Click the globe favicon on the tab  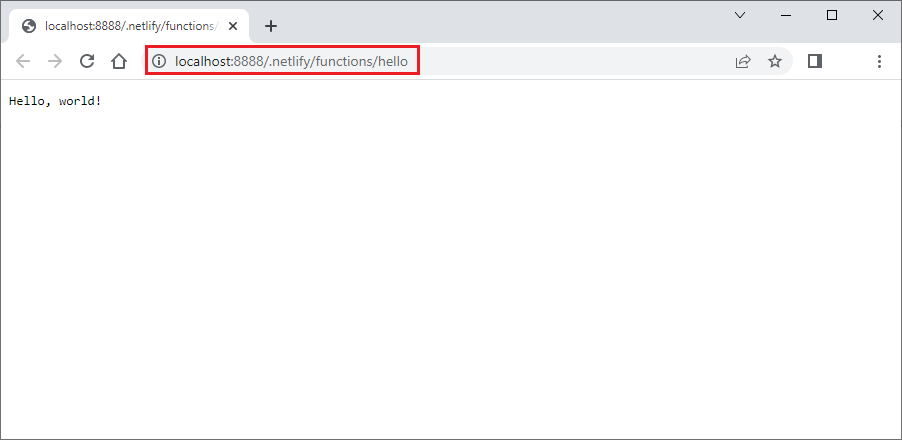pyautogui.click(x=29, y=26)
